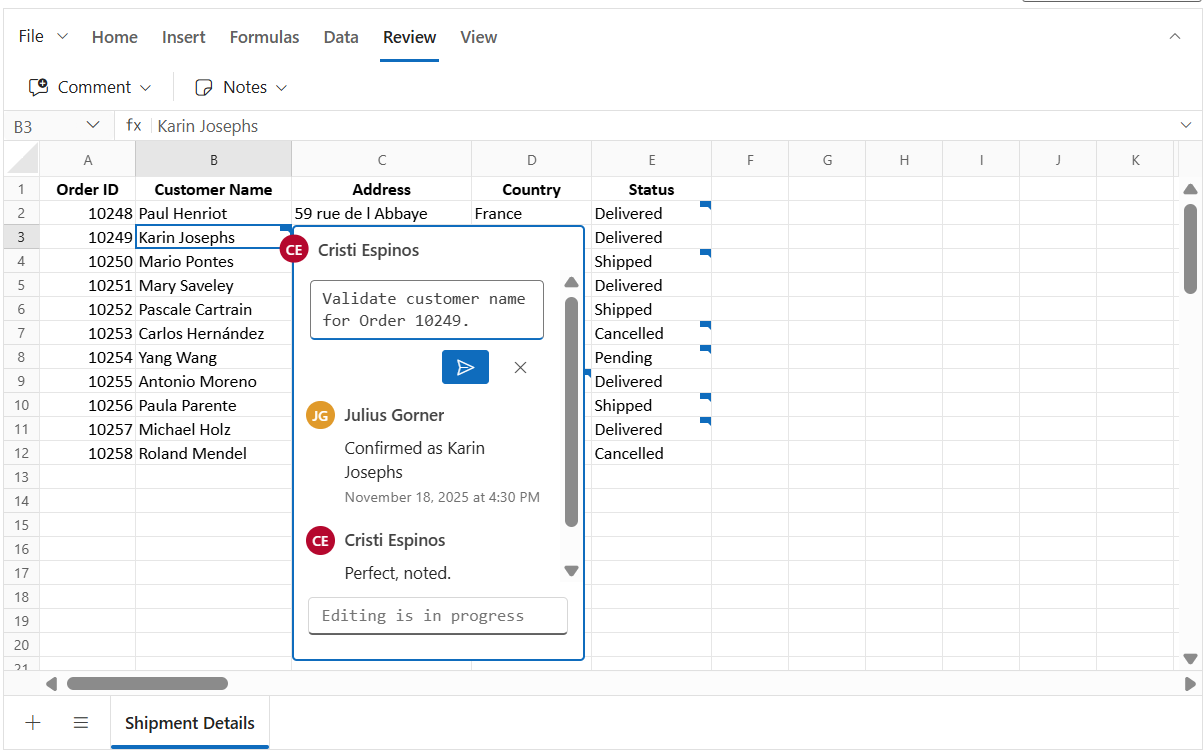This screenshot has height=750, width=1204.
Task: Click the horizontal scroll right arrow
Action: [1190, 684]
